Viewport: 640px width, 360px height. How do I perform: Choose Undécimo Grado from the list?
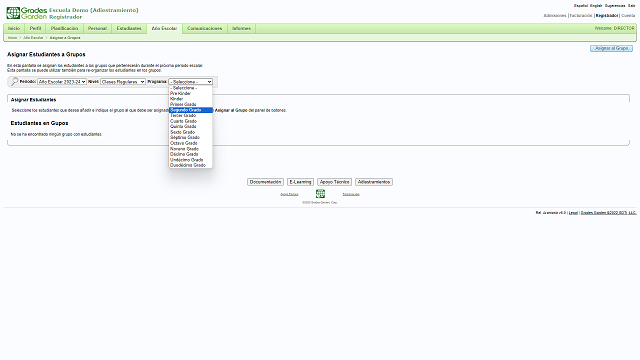[191, 160]
